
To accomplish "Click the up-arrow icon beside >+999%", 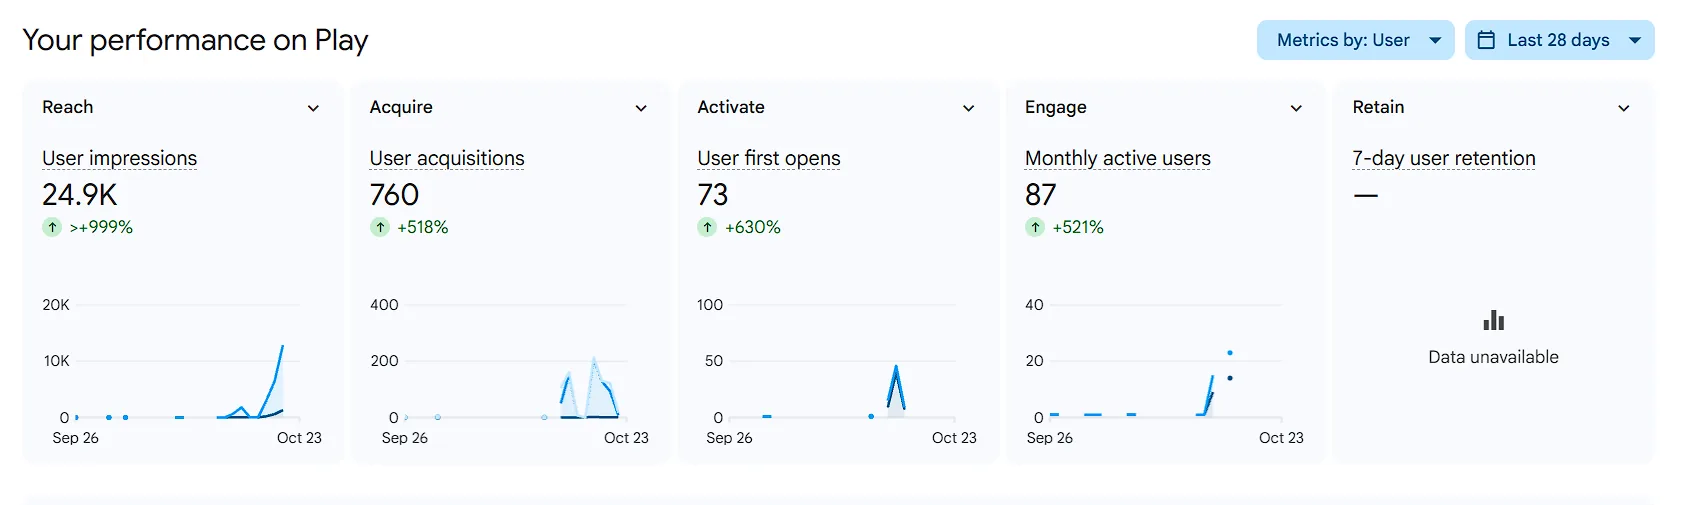I will [x=52, y=227].
